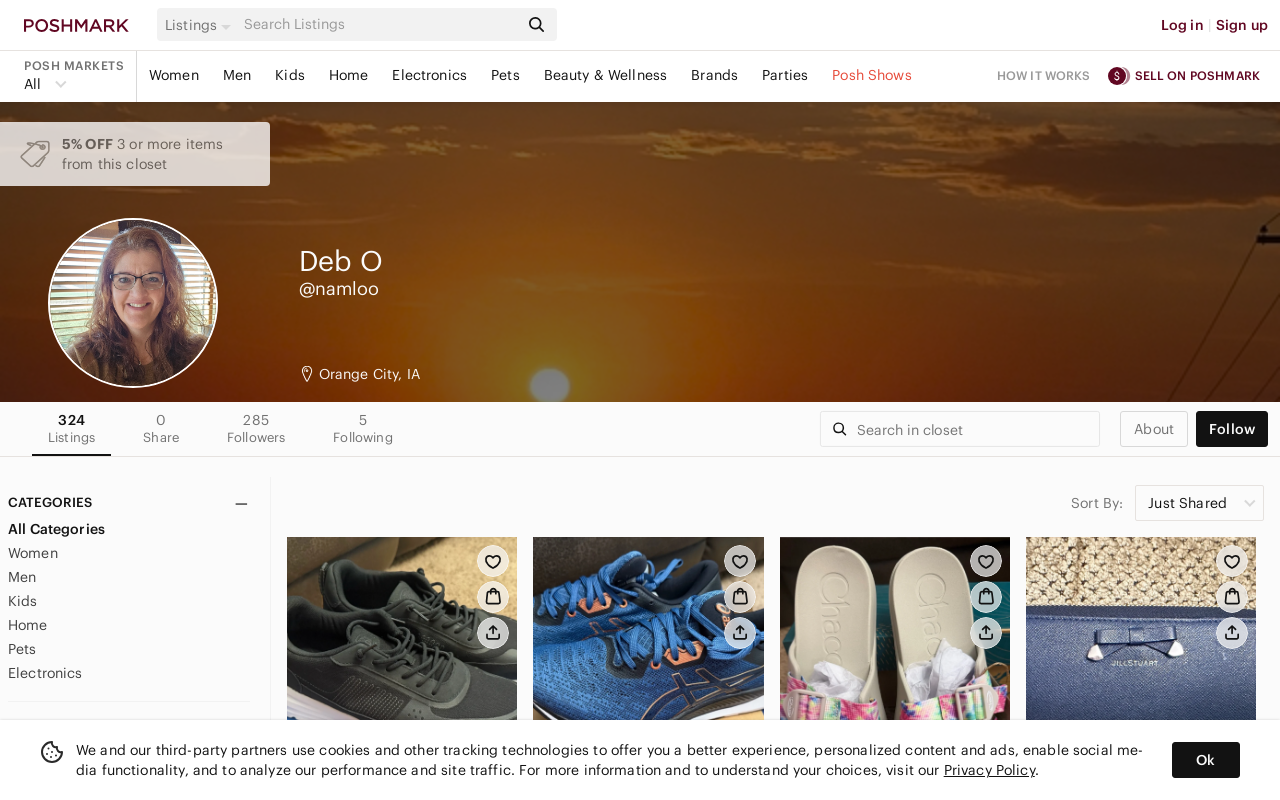Like the black sneakers listing

coord(493,561)
